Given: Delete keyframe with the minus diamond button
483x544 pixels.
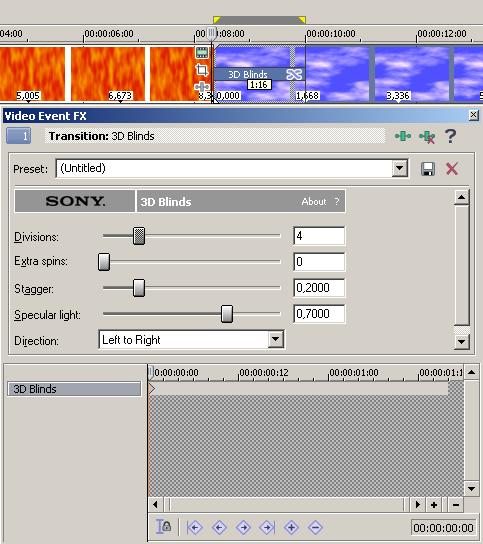Looking at the screenshot, I should tap(315, 527).
